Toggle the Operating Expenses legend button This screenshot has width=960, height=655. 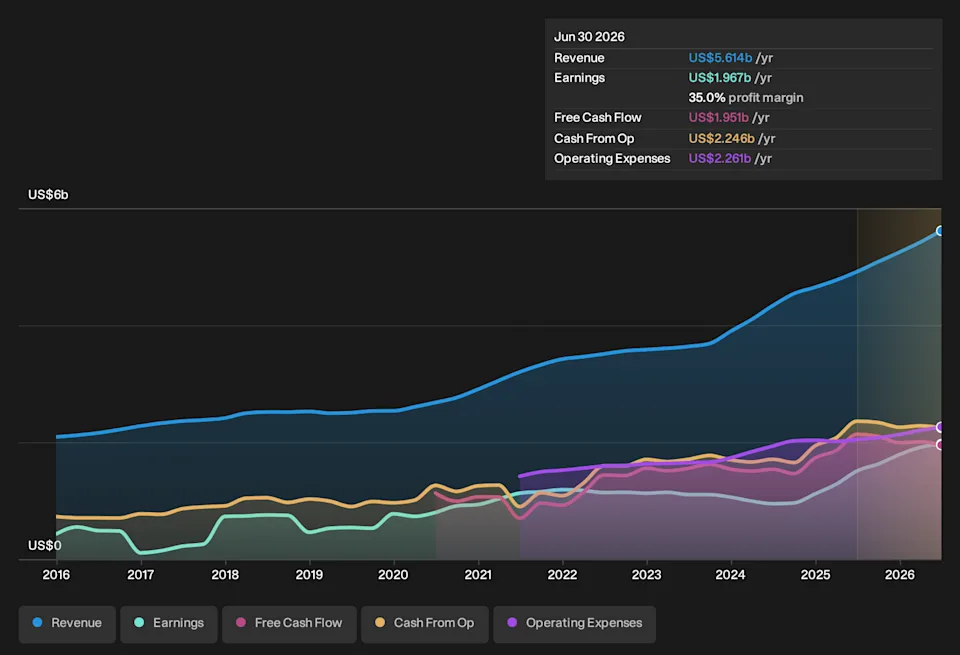[574, 624]
